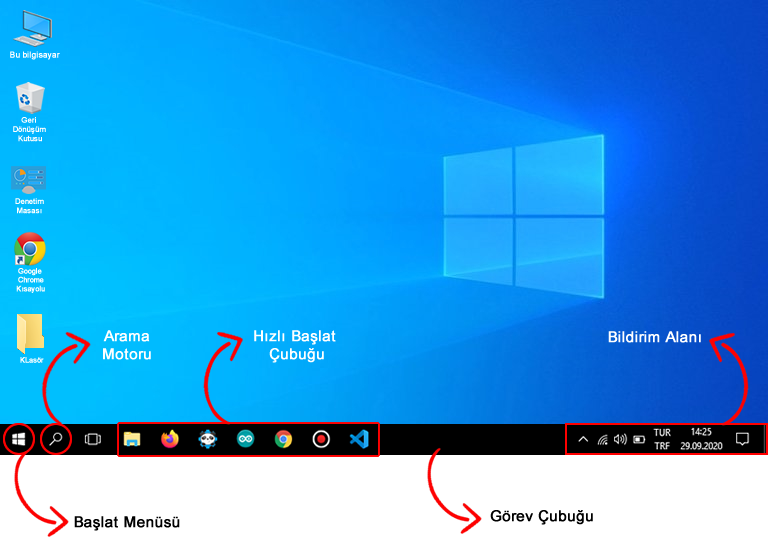The width and height of the screenshot is (768, 540).
Task: Click the red record app icon on taskbar
Action: pos(321,439)
